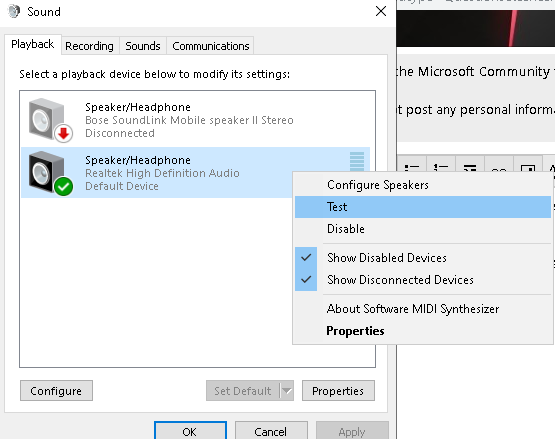Click 'Select a playback device below' label

(154, 74)
